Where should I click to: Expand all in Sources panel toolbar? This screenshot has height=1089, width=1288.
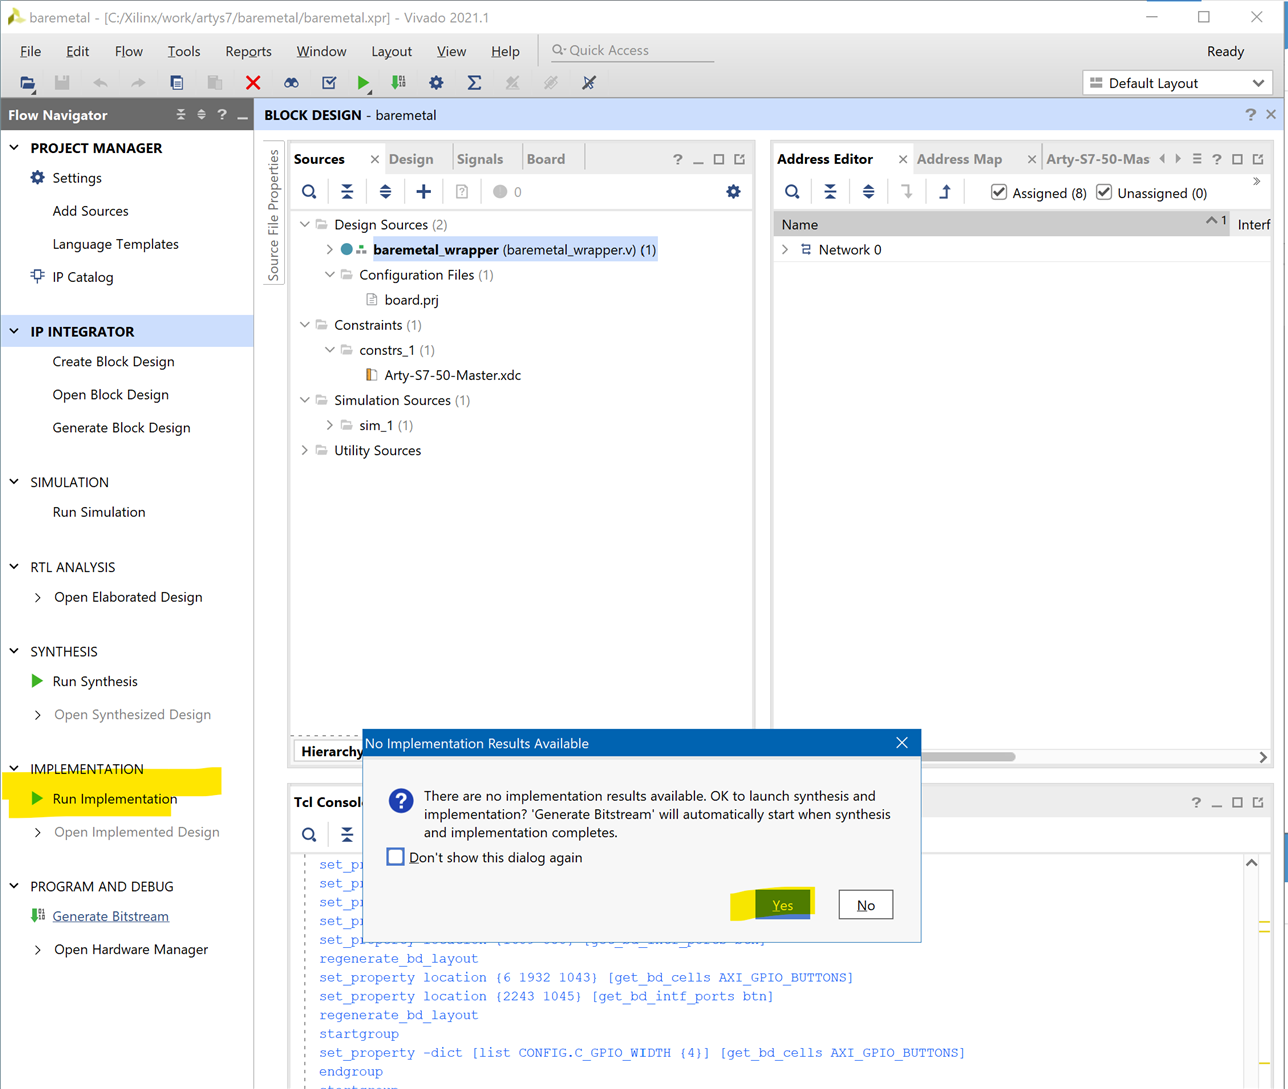point(385,192)
